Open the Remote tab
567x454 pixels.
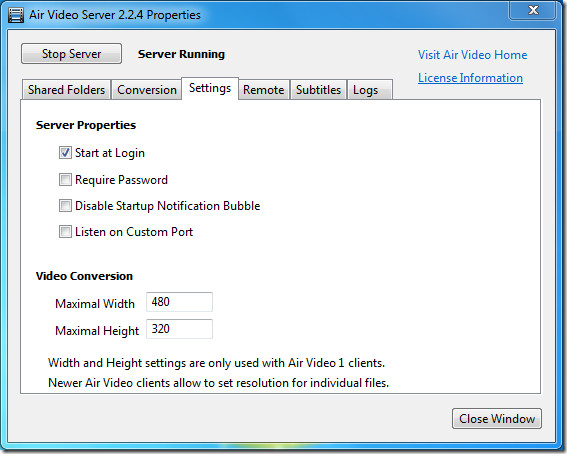point(264,90)
